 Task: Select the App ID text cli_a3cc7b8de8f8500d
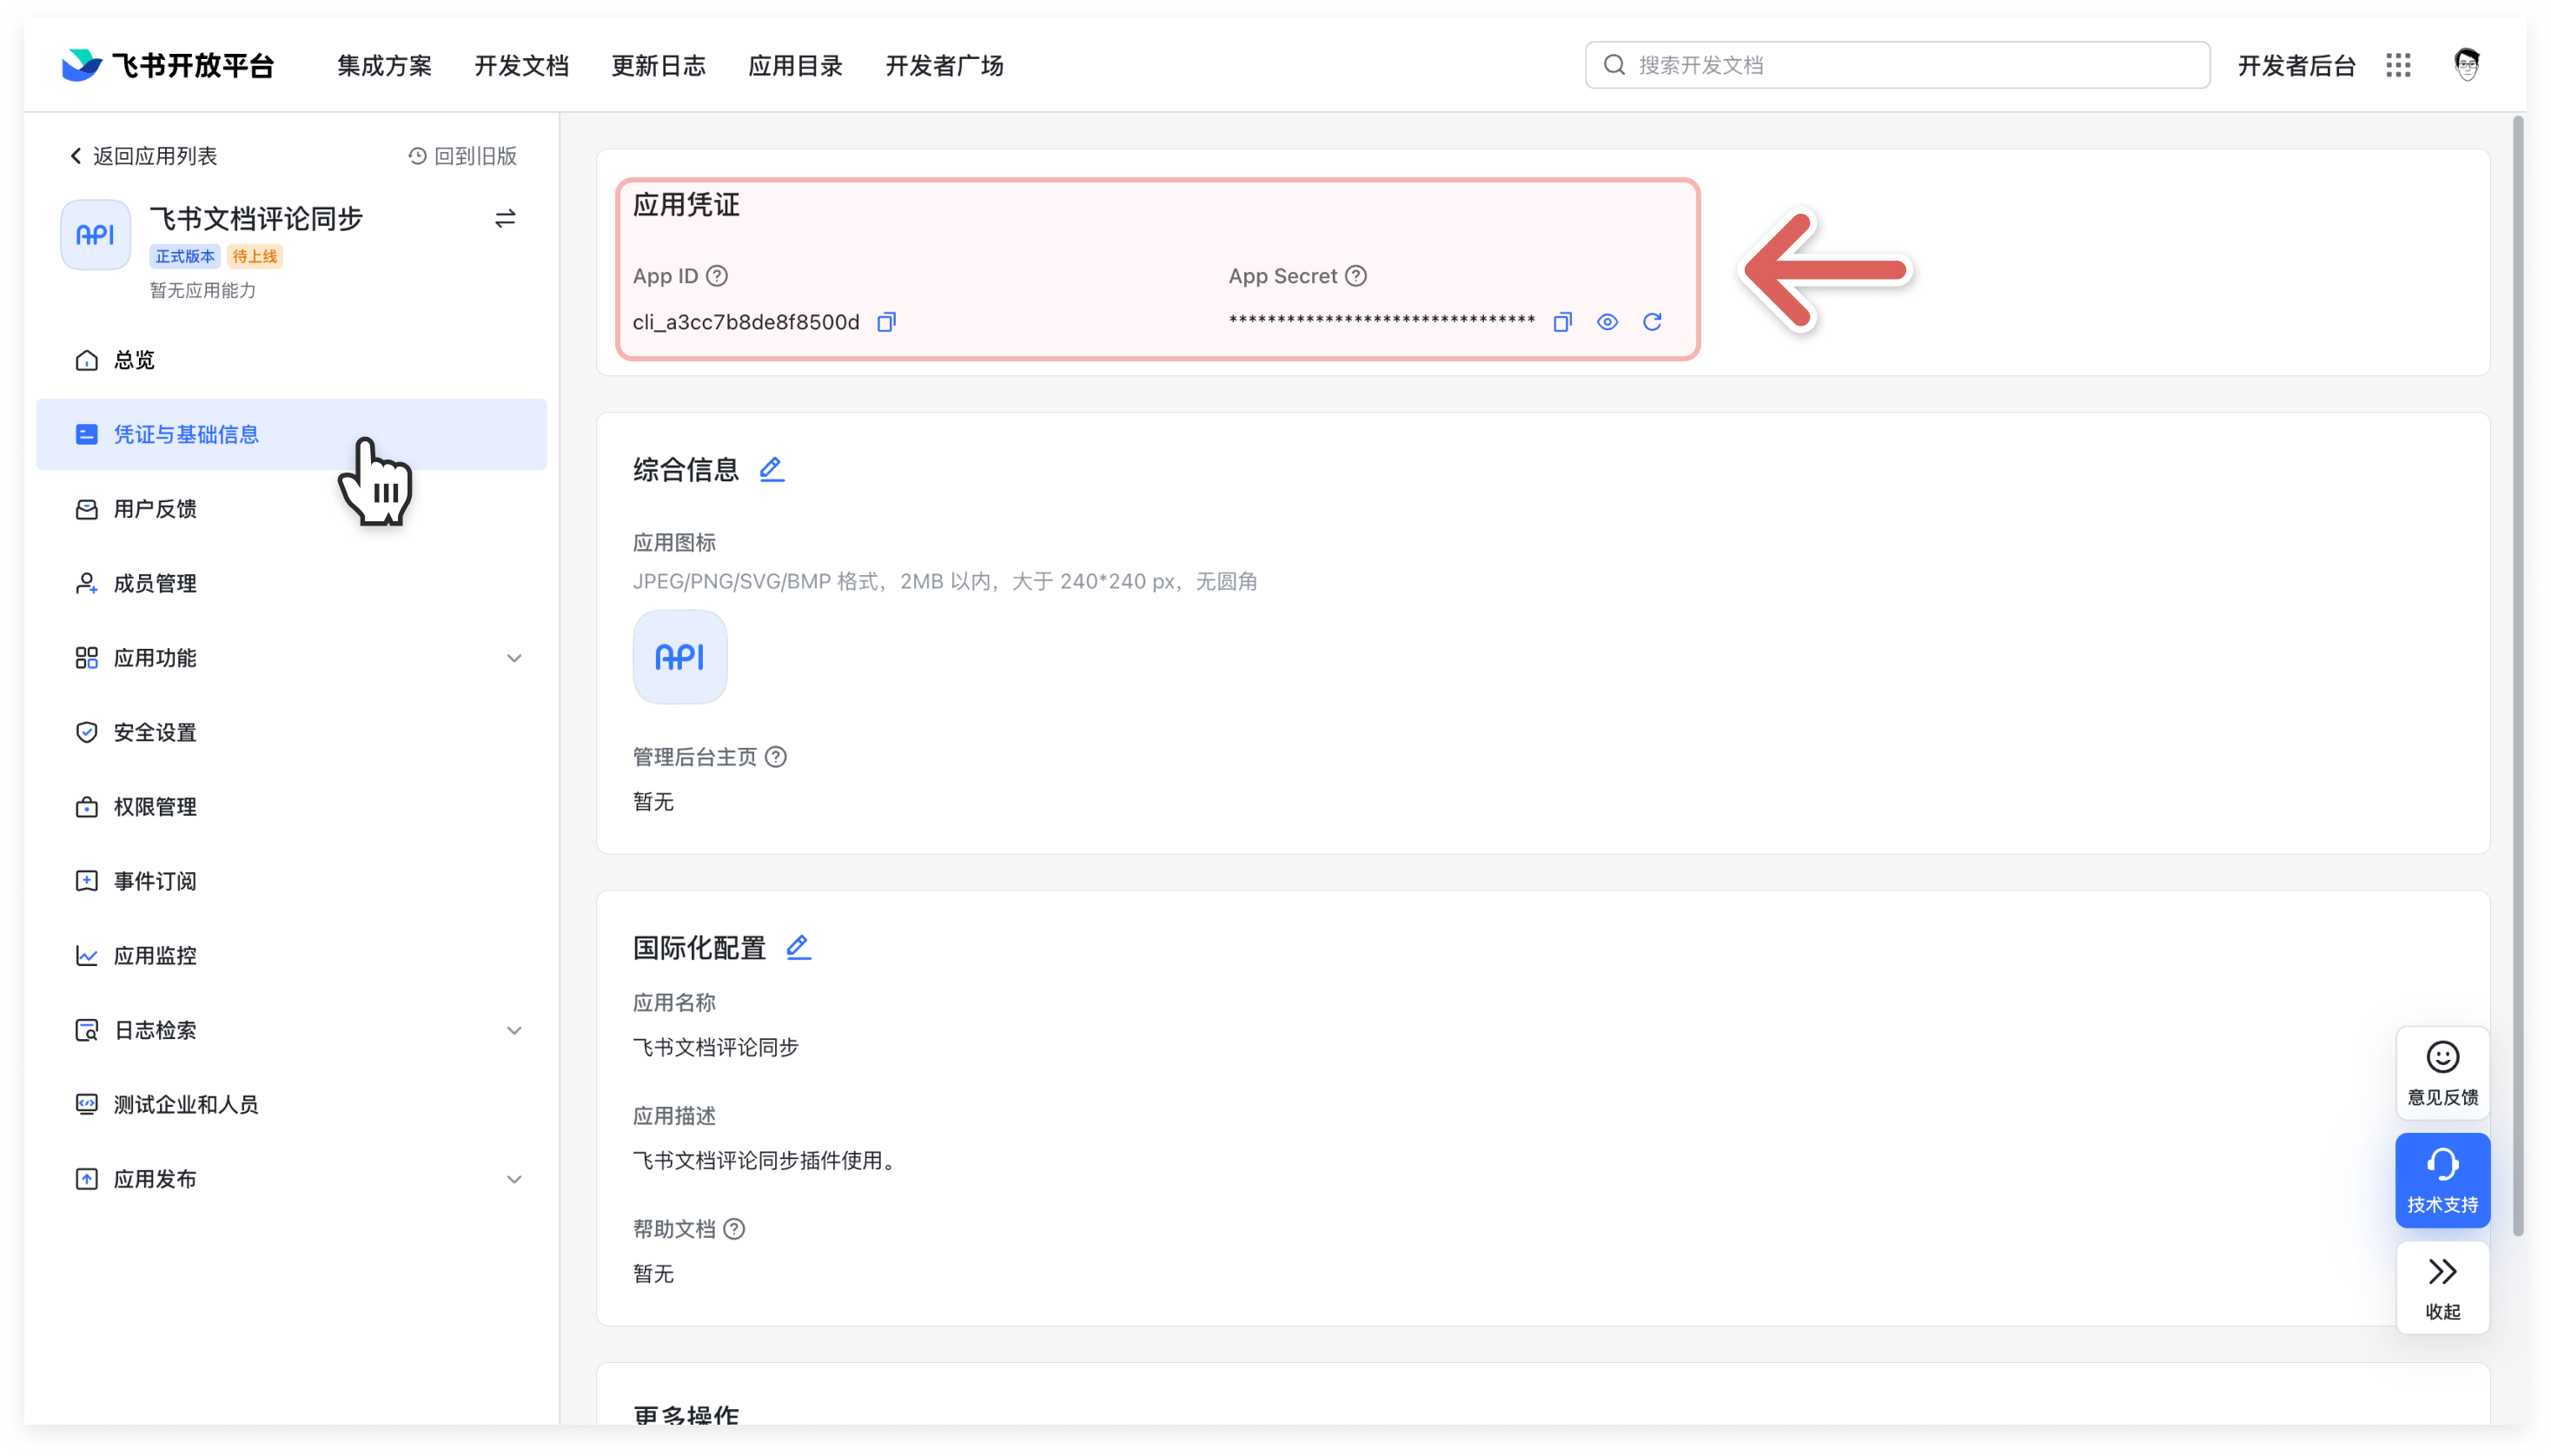pos(746,322)
